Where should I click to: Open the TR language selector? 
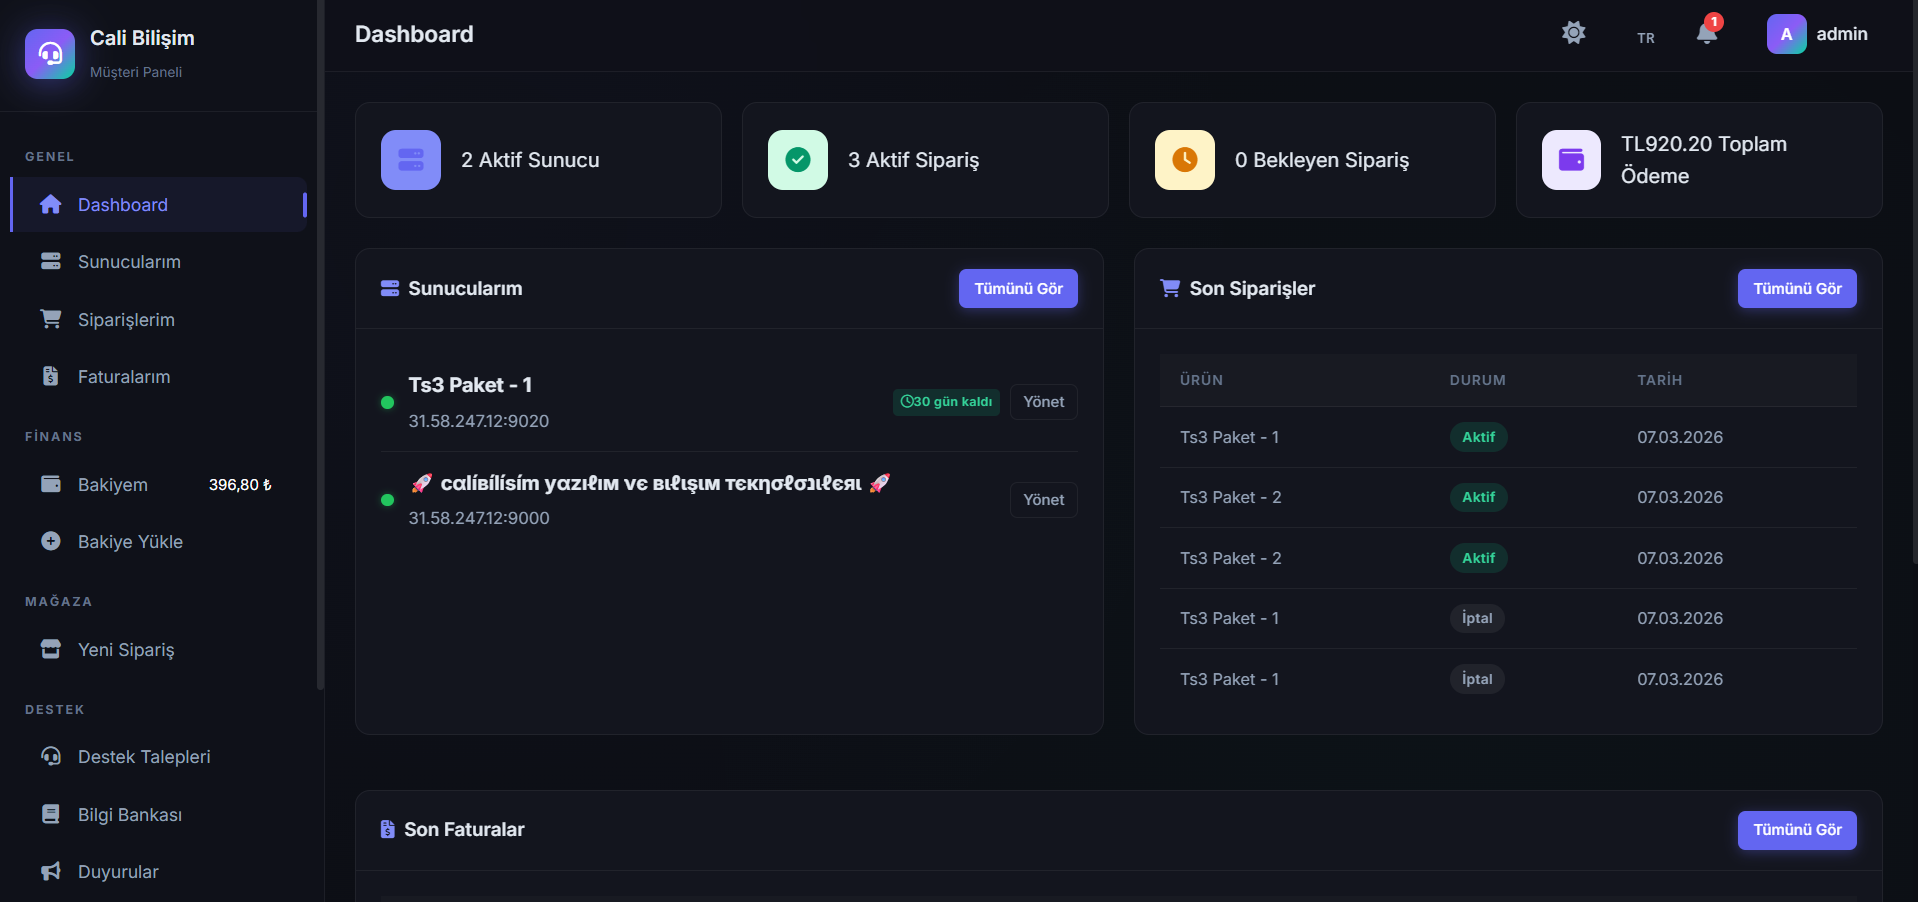[x=1645, y=38]
